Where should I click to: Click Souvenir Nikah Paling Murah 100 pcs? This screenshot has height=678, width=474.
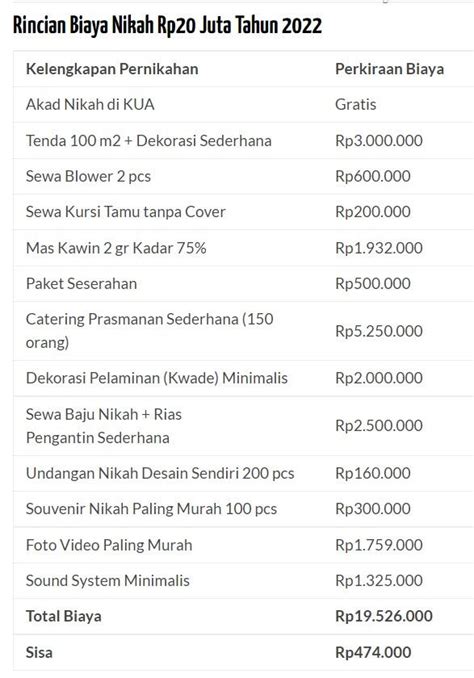coord(151,509)
